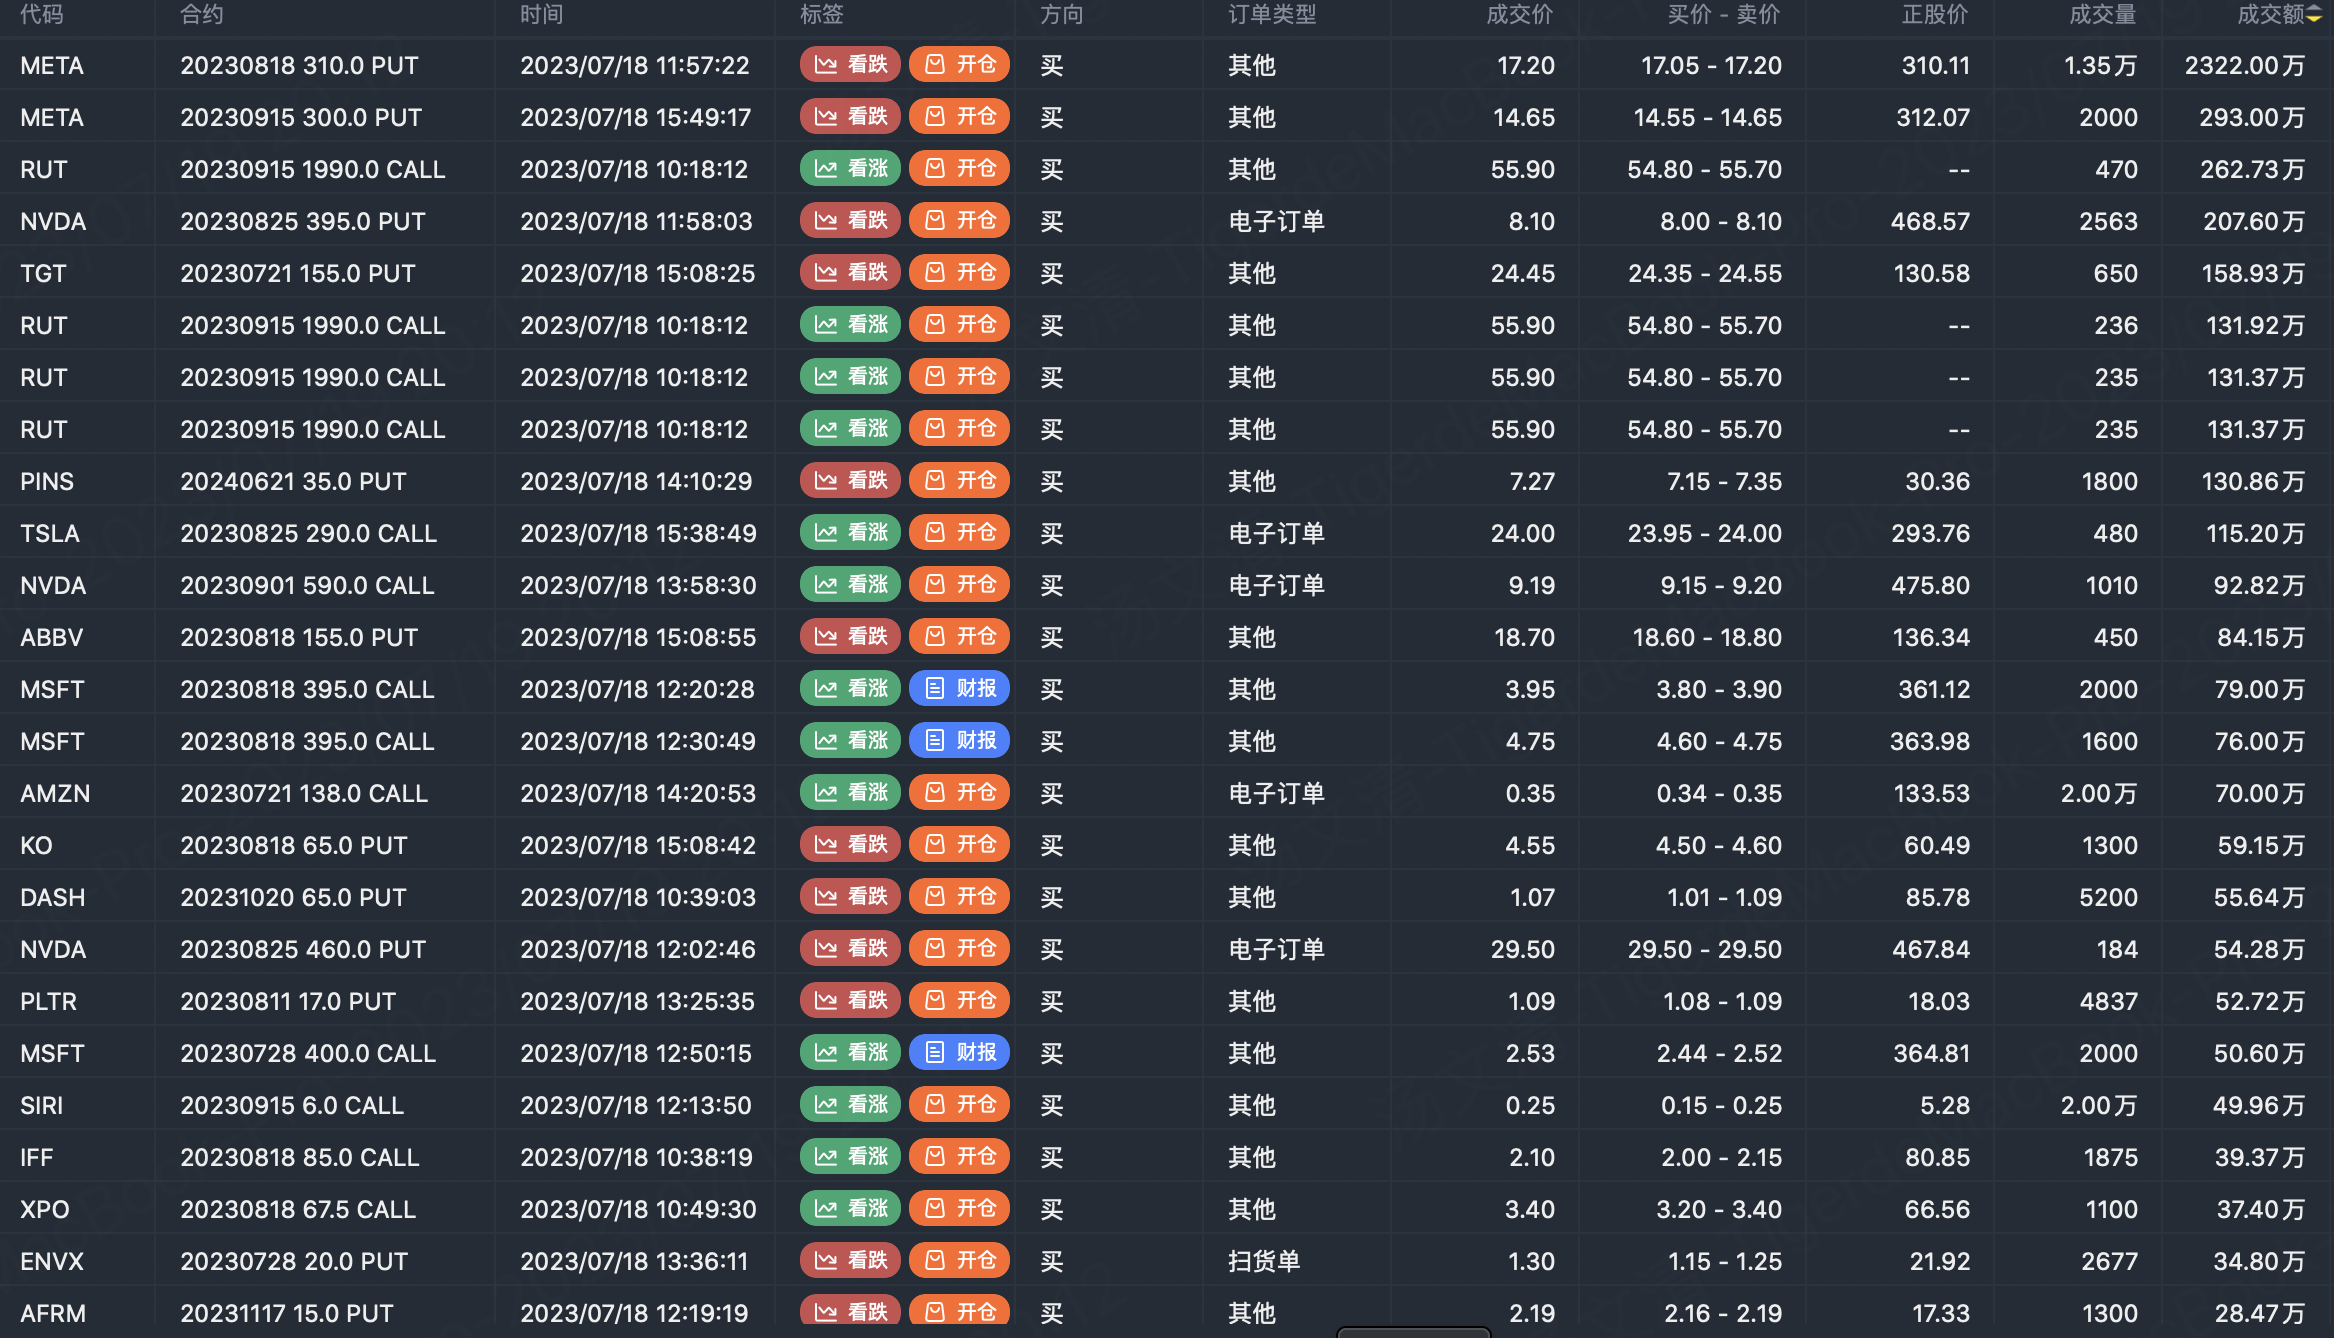
Task: Click 开仓 tag on AMZN row
Action: tap(959, 793)
